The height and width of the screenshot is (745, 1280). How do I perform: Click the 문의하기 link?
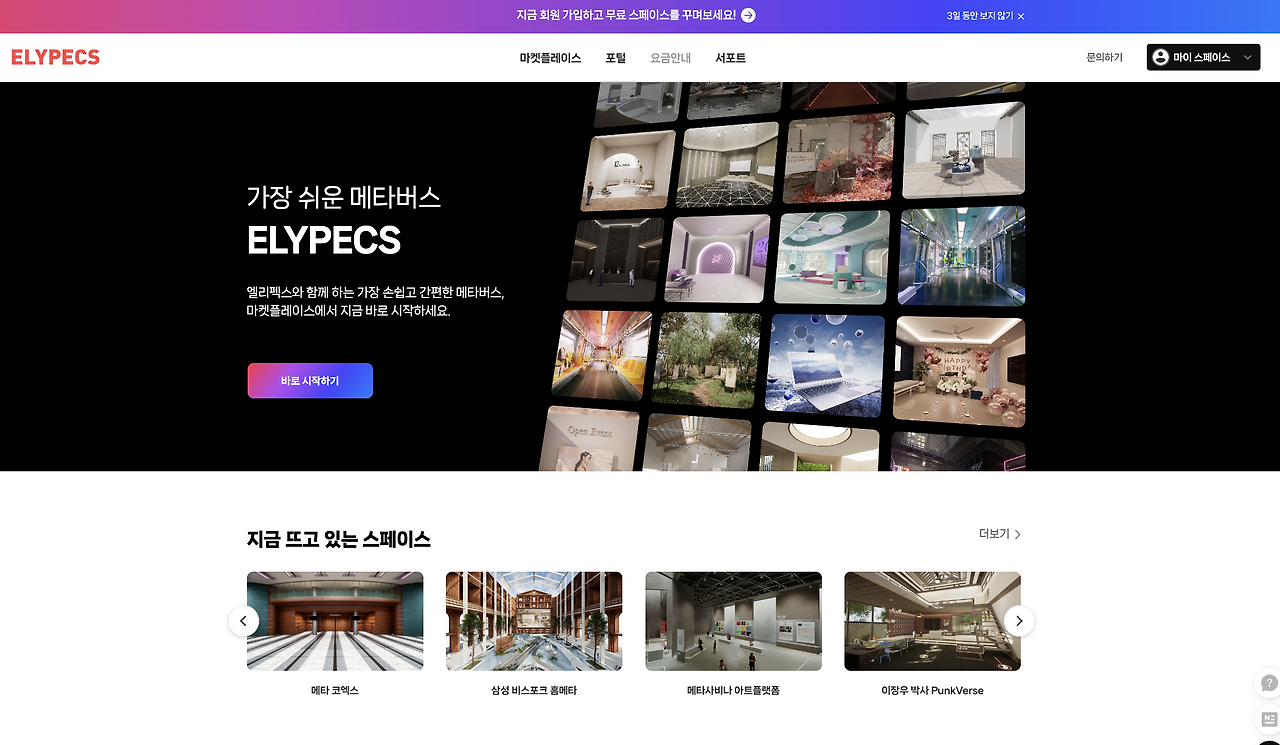(1102, 57)
